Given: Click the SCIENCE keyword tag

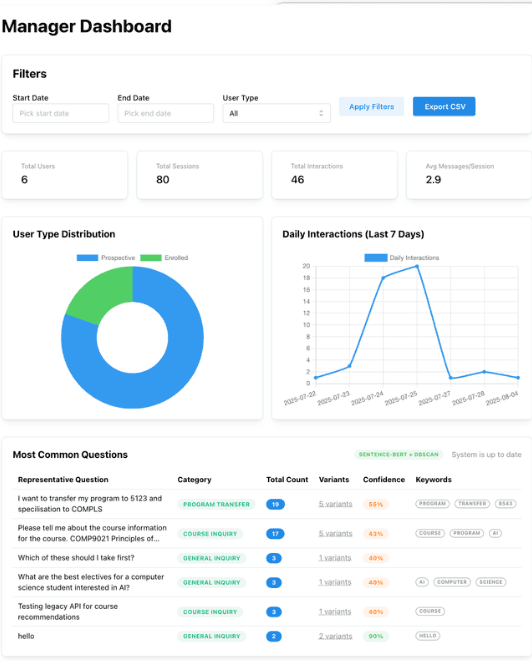Looking at the screenshot, I should (491, 582).
